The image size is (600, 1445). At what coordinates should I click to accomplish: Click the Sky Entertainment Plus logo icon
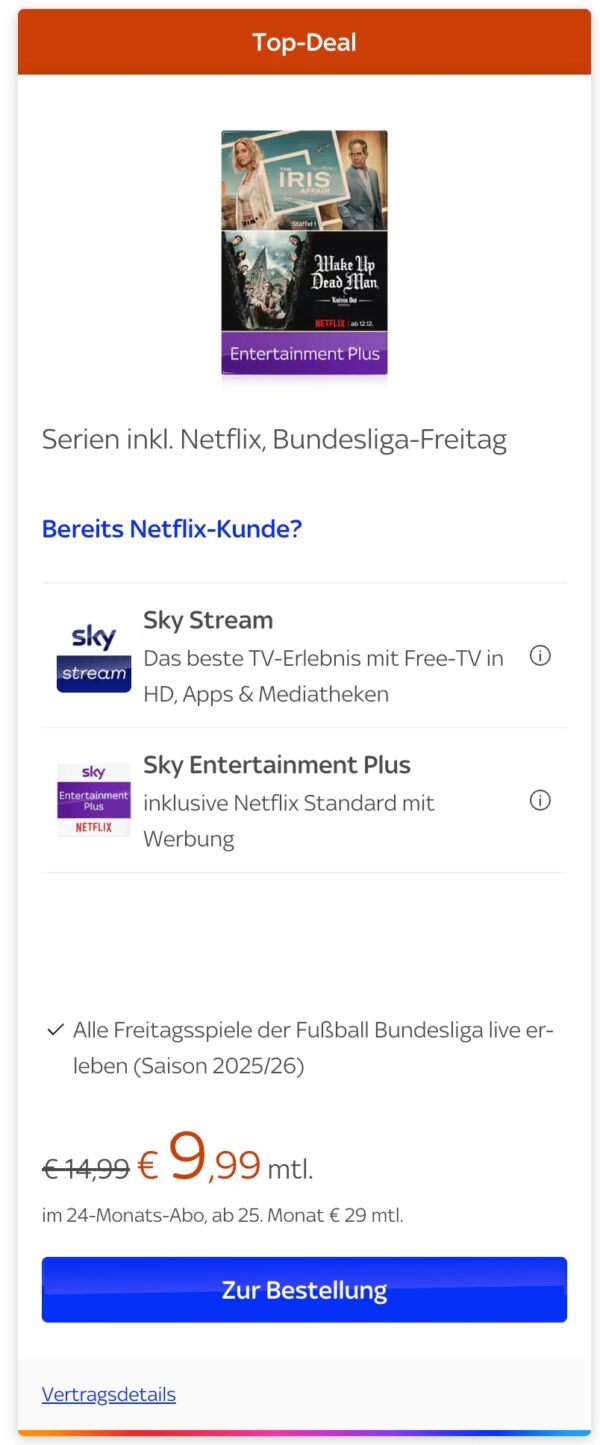[x=93, y=800]
